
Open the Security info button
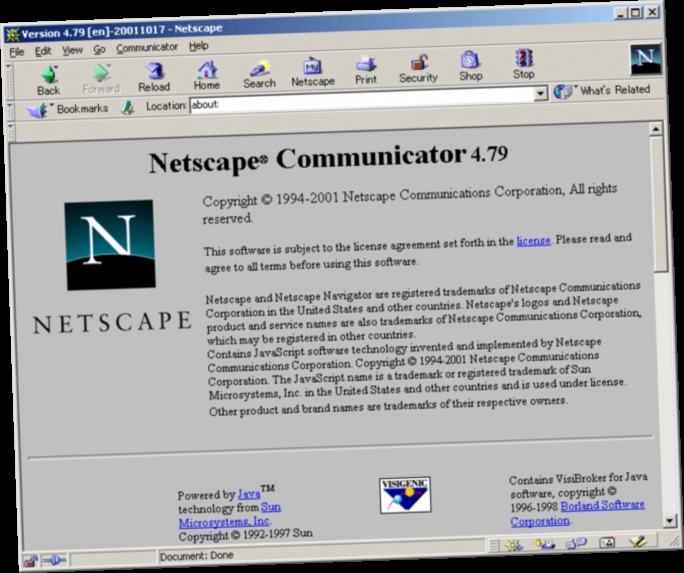pyautogui.click(x=418, y=68)
